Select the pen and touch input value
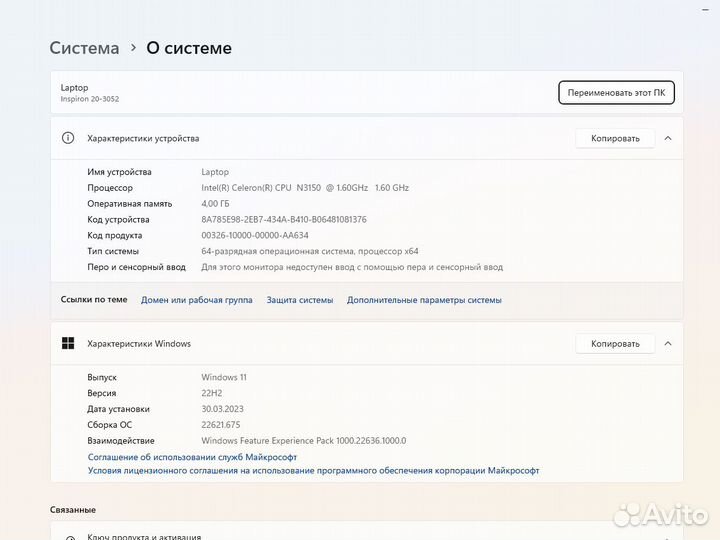This screenshot has height=540, width=720. (352, 267)
